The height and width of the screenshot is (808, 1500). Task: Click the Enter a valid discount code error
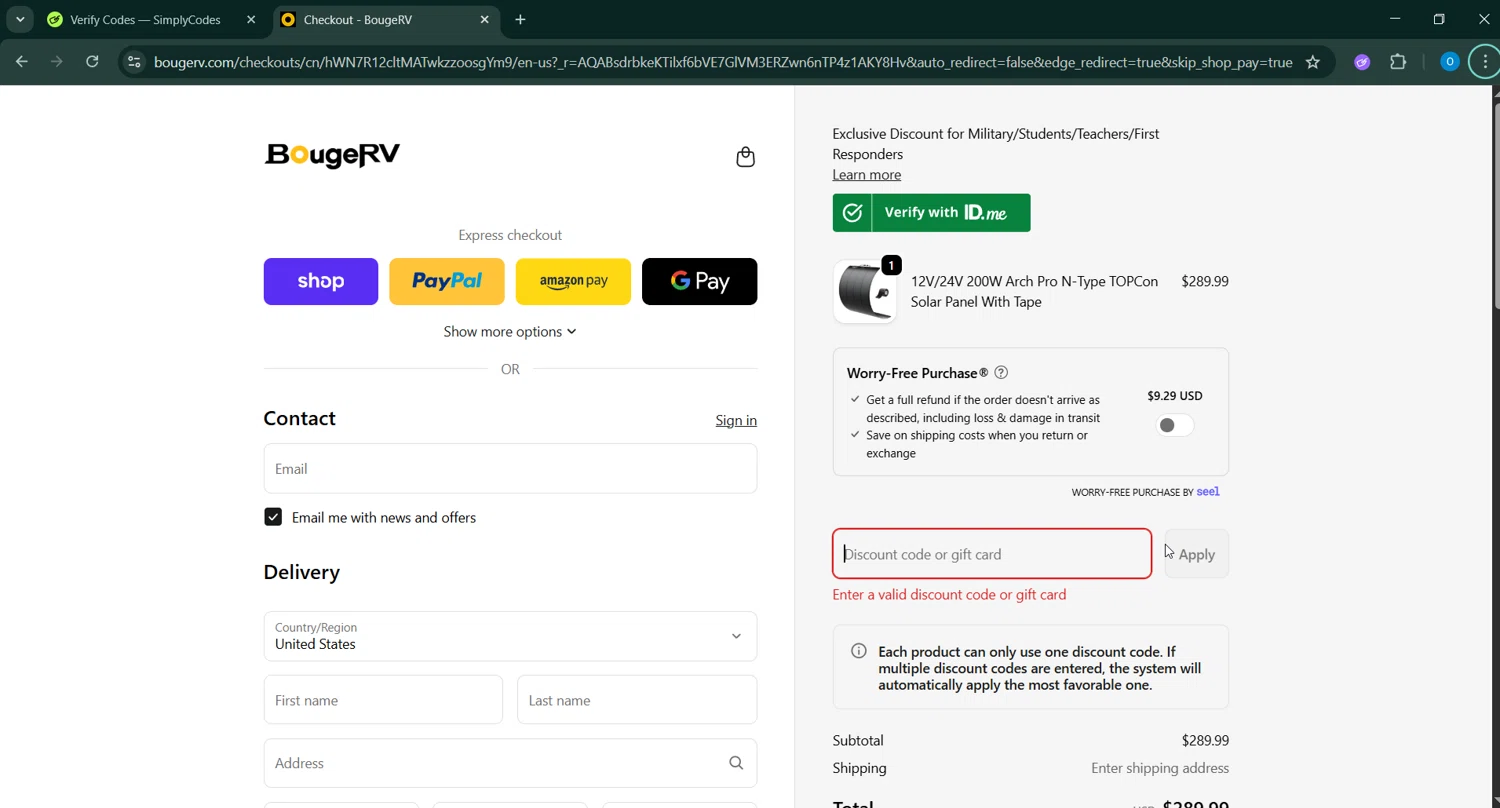949,595
